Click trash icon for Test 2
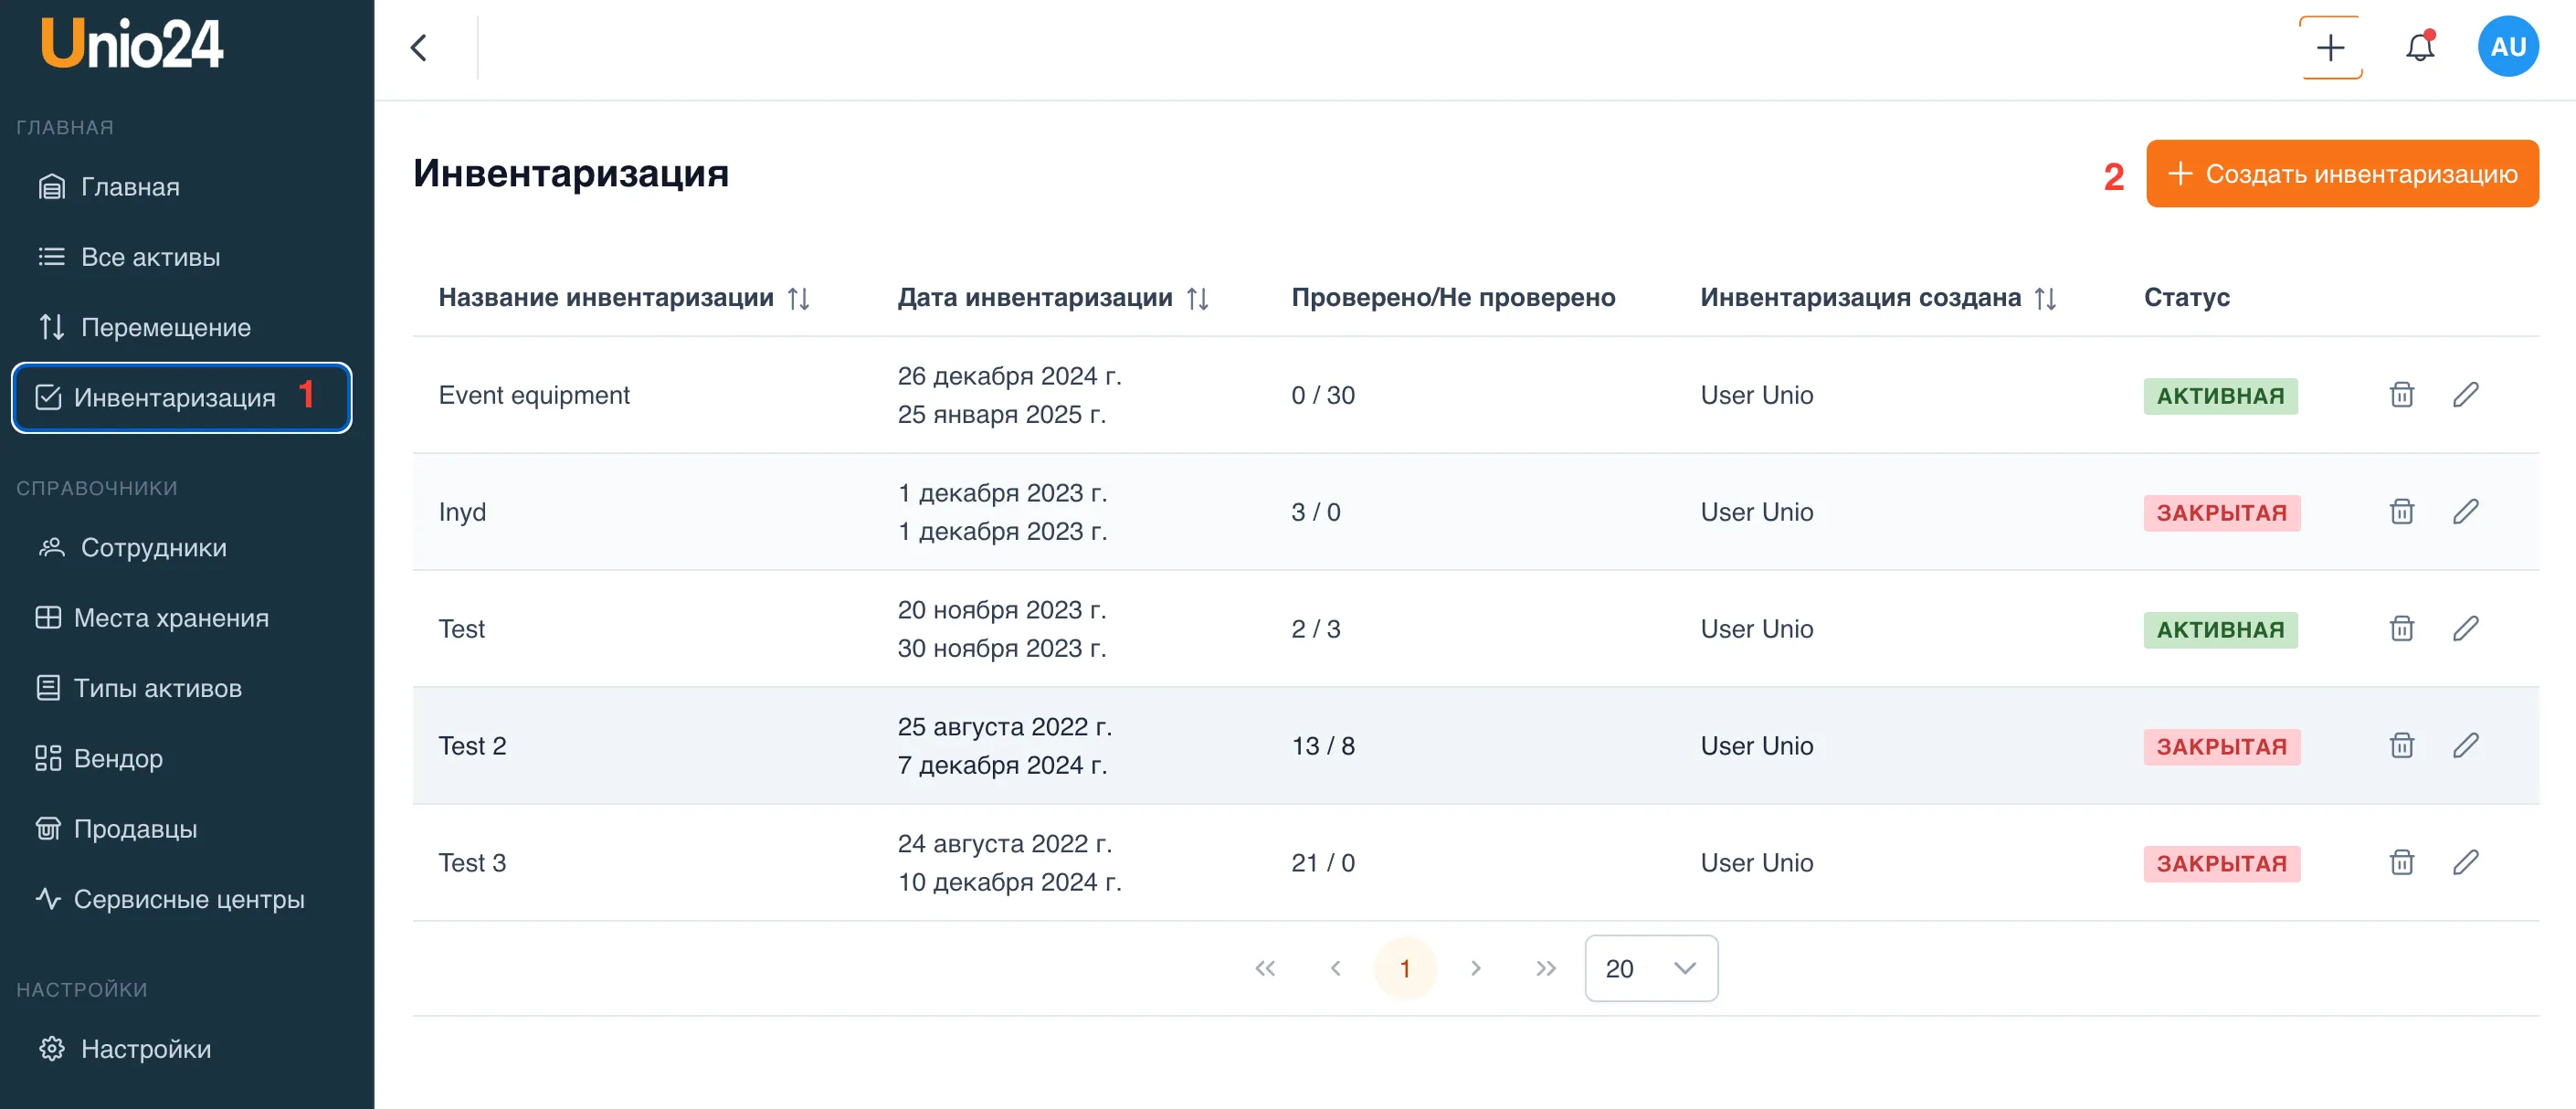2576x1109 pixels. click(x=2401, y=746)
